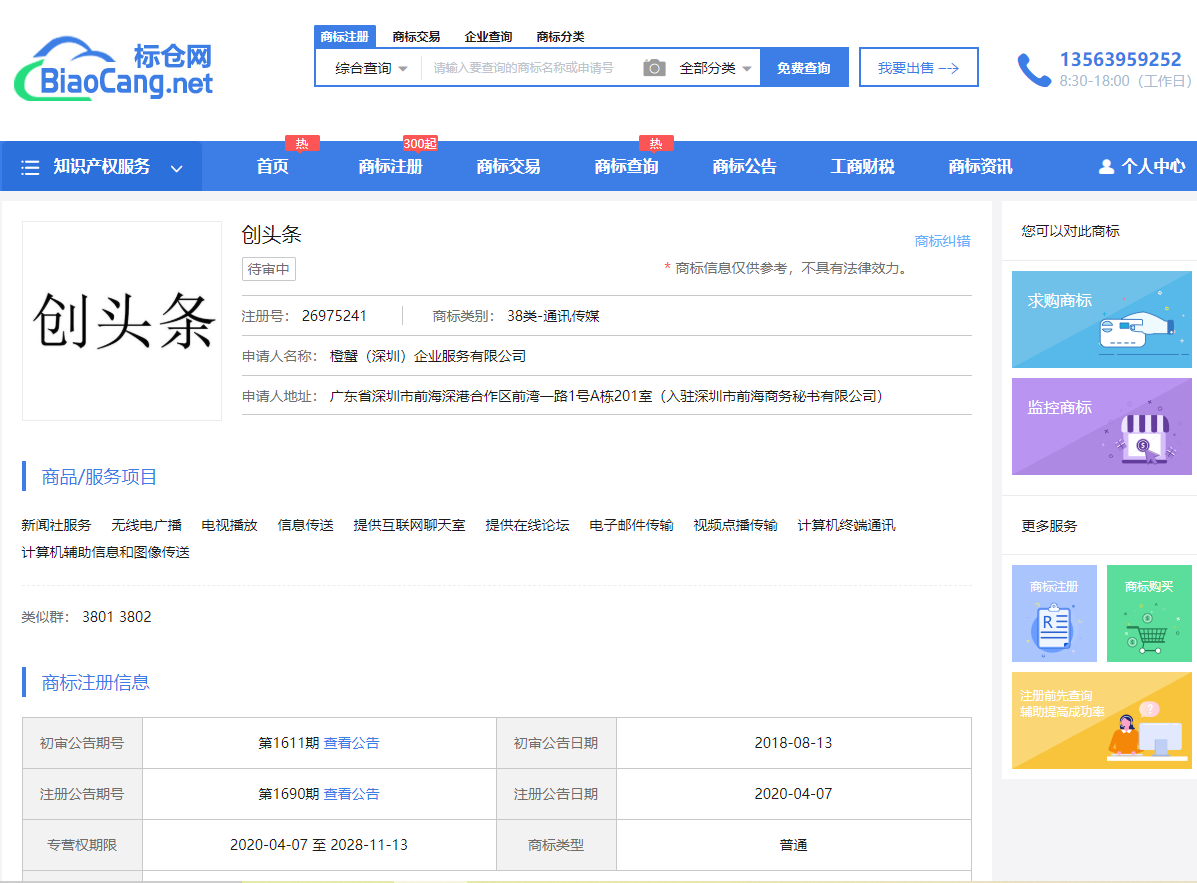Select the 商标分类 search tab
The height and width of the screenshot is (883, 1197).
click(x=560, y=37)
